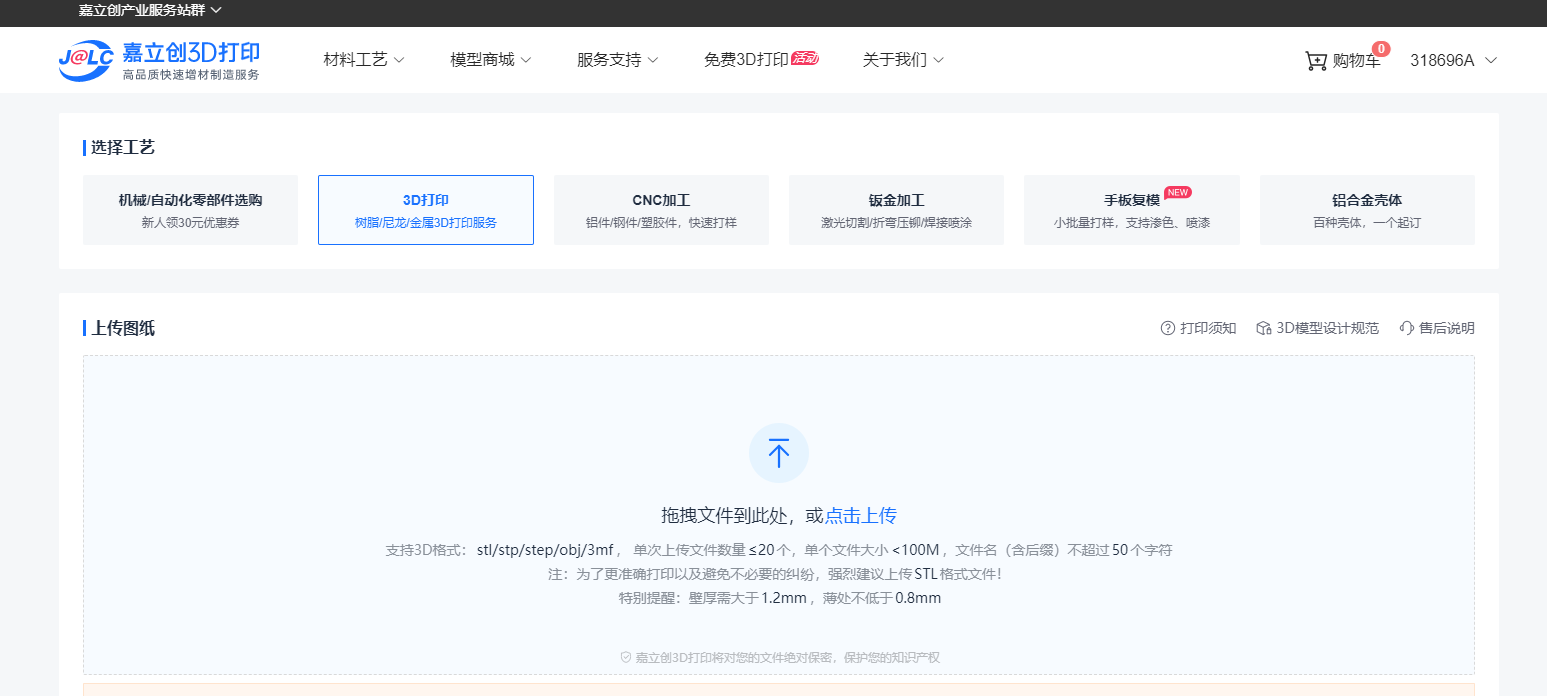Expand the 服务支持 menu chevron
1547x696 pixels.
[653, 60]
